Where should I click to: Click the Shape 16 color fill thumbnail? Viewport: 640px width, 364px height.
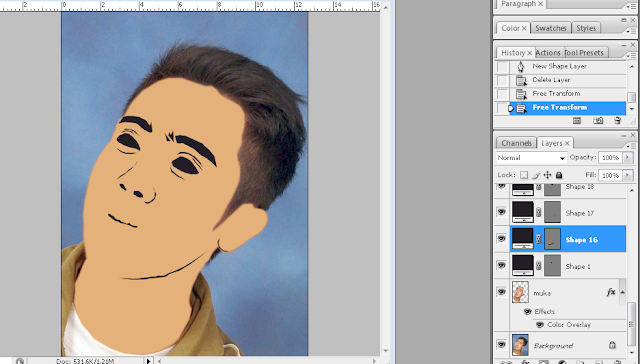[x=523, y=239]
